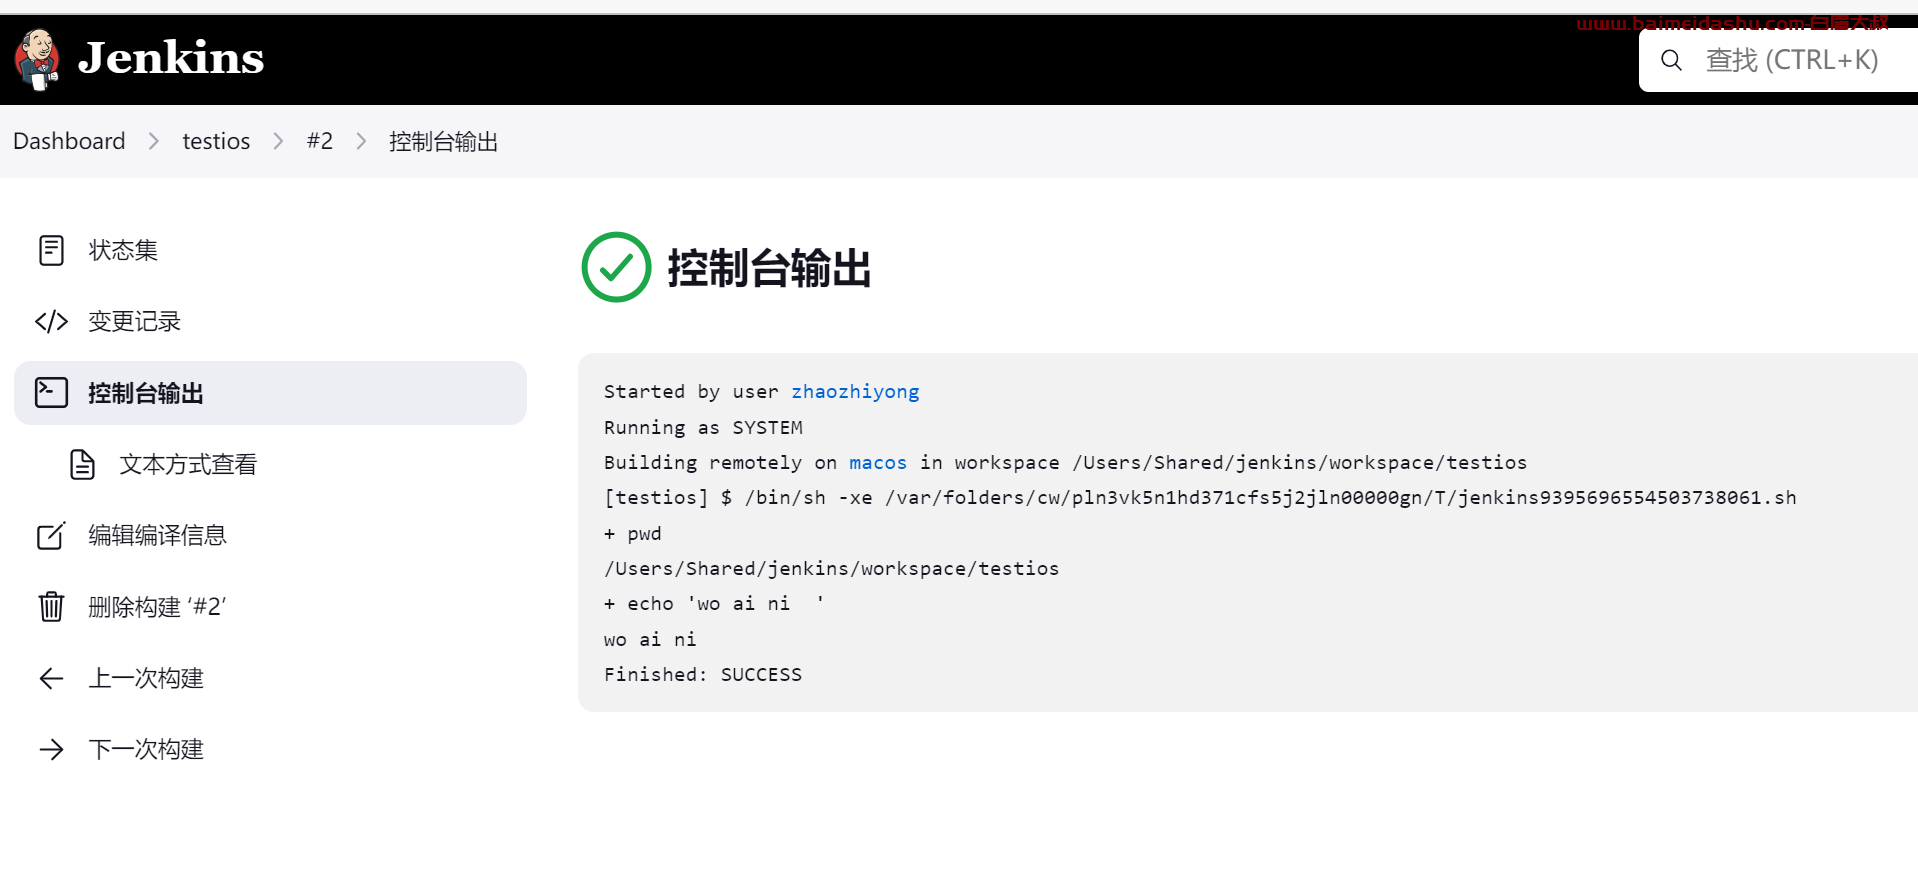Open the Jenkins home title link
1918x889 pixels.
pos(171,58)
